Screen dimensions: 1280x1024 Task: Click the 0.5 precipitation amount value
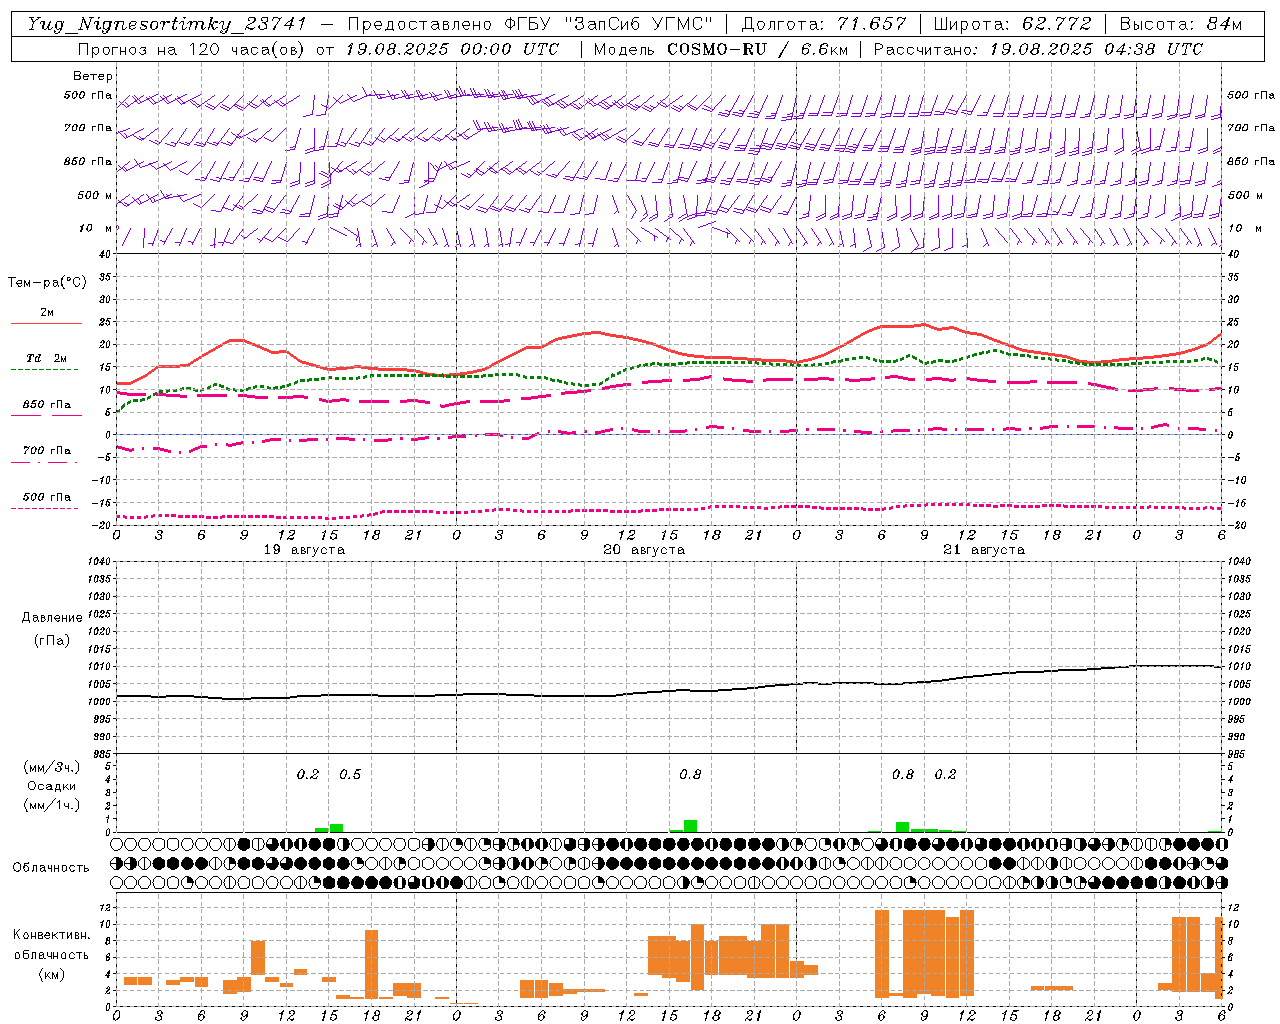(350, 774)
